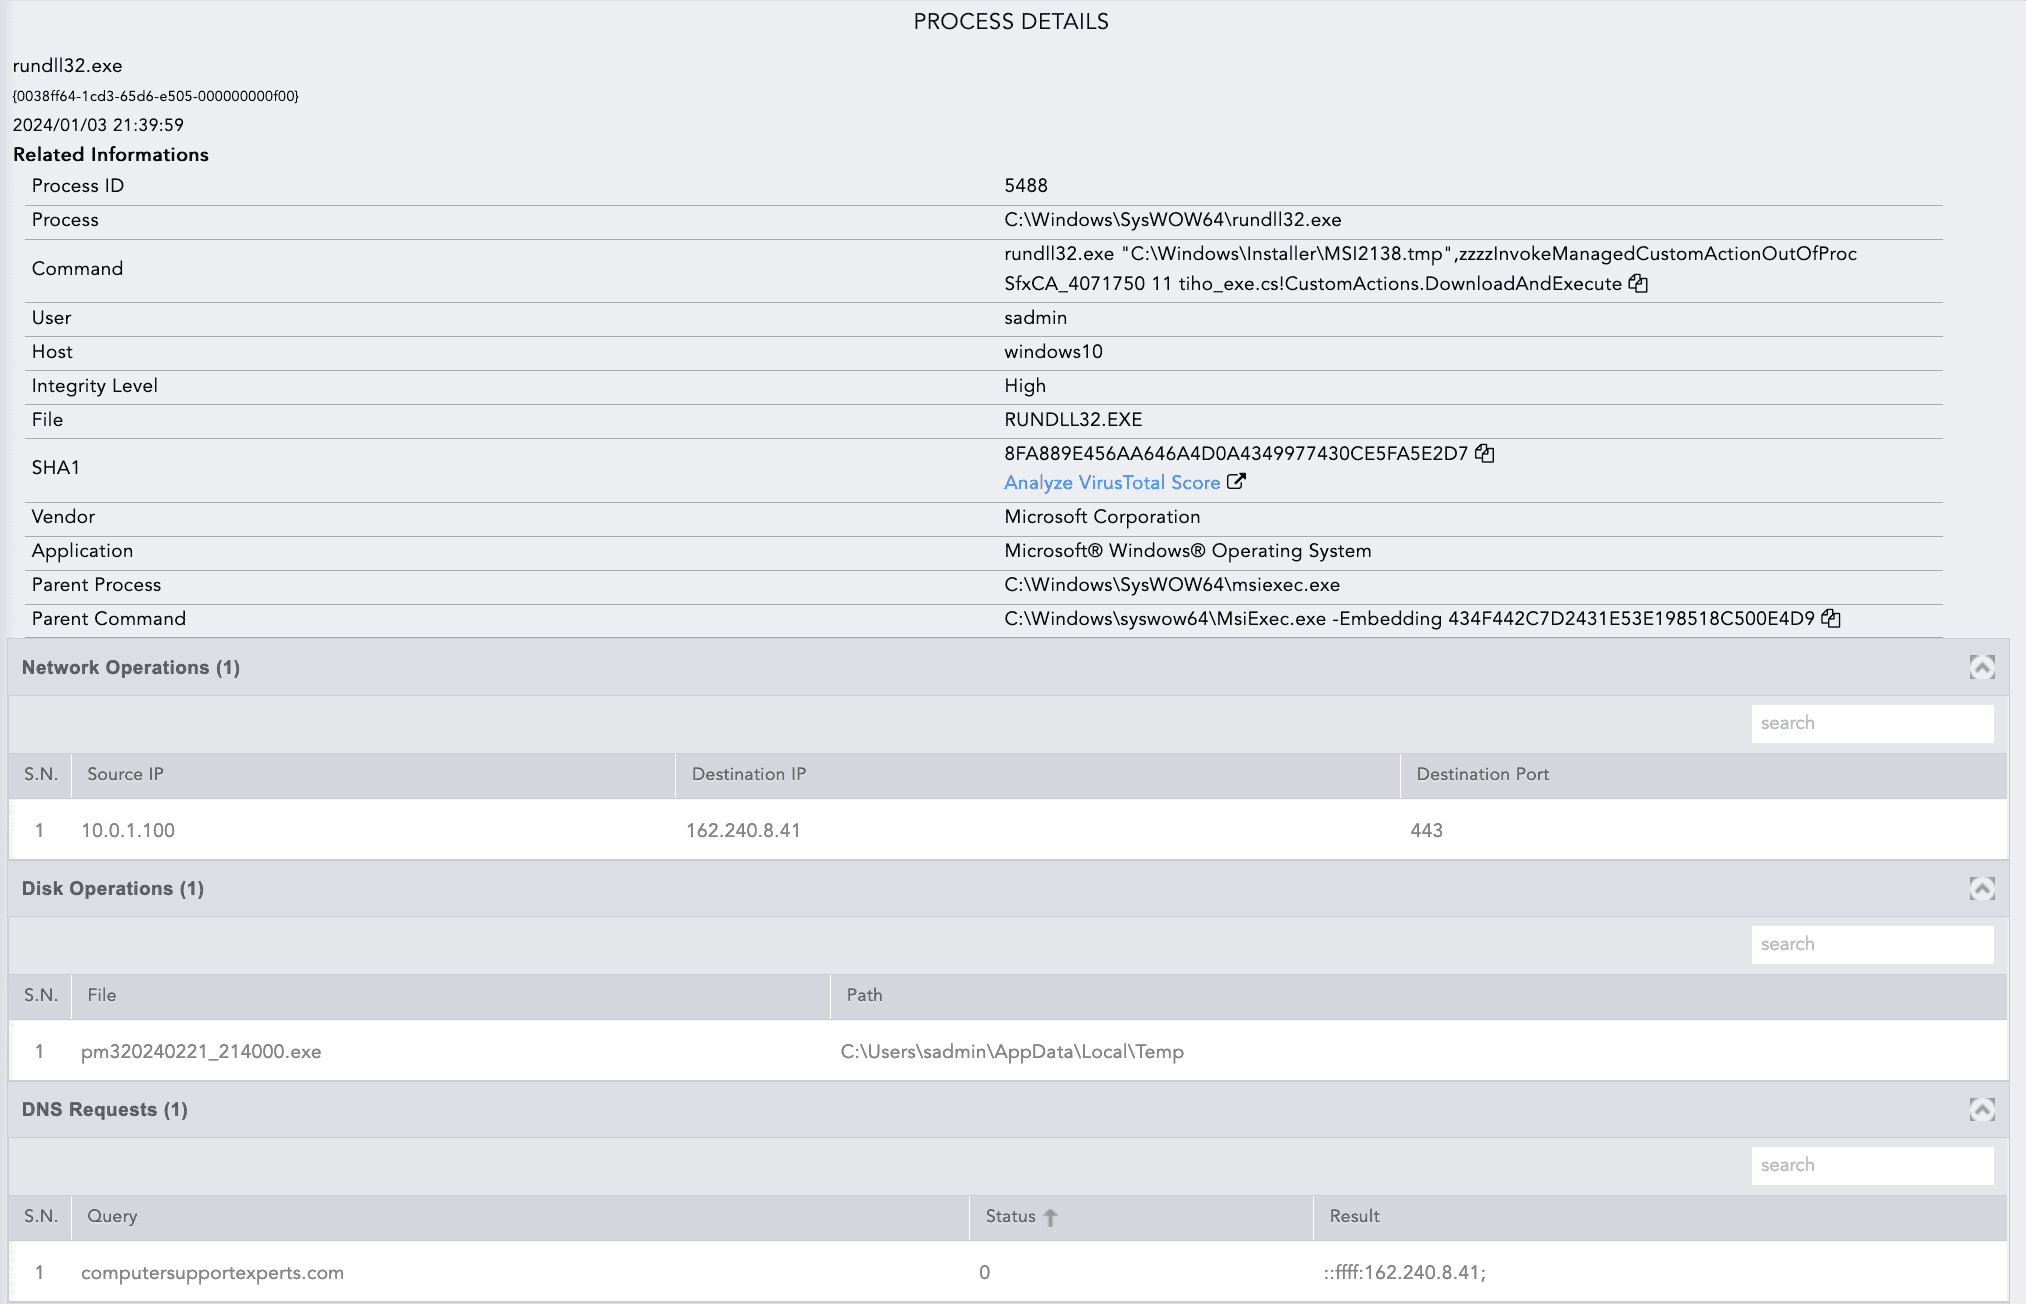This screenshot has height=1304, width=2026.
Task: Sort DNS table by Query column
Action: pos(112,1216)
